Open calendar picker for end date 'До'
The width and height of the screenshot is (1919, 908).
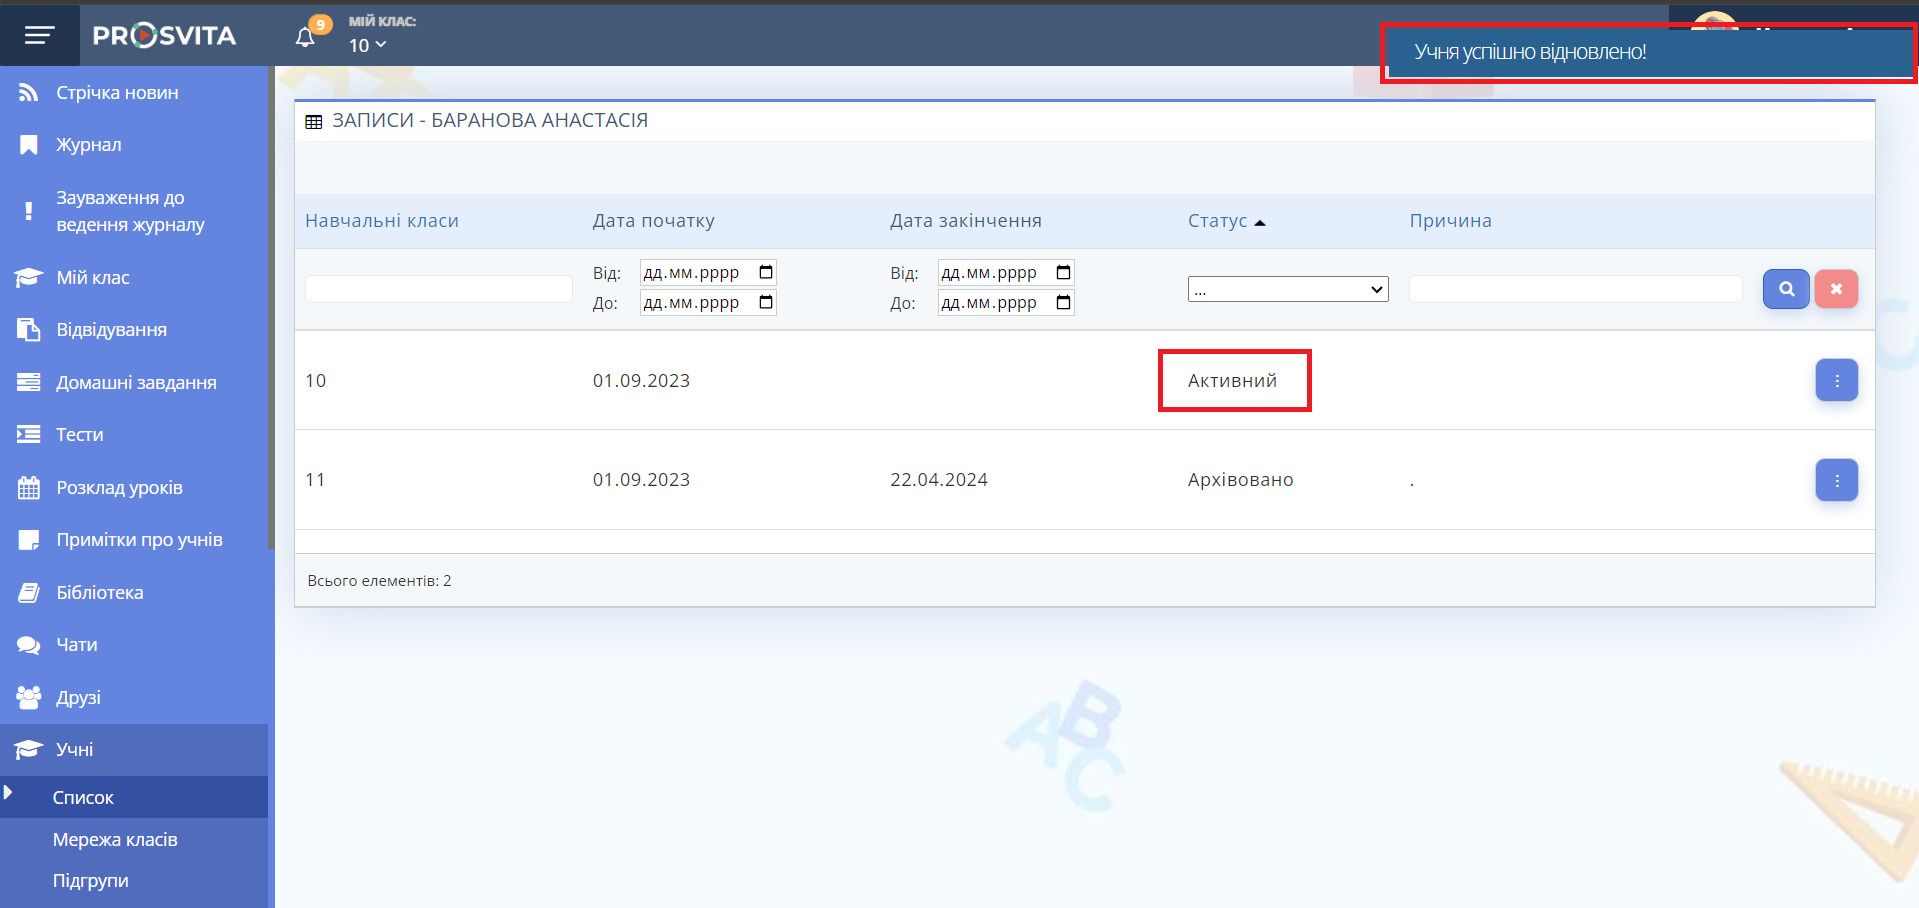1063,303
